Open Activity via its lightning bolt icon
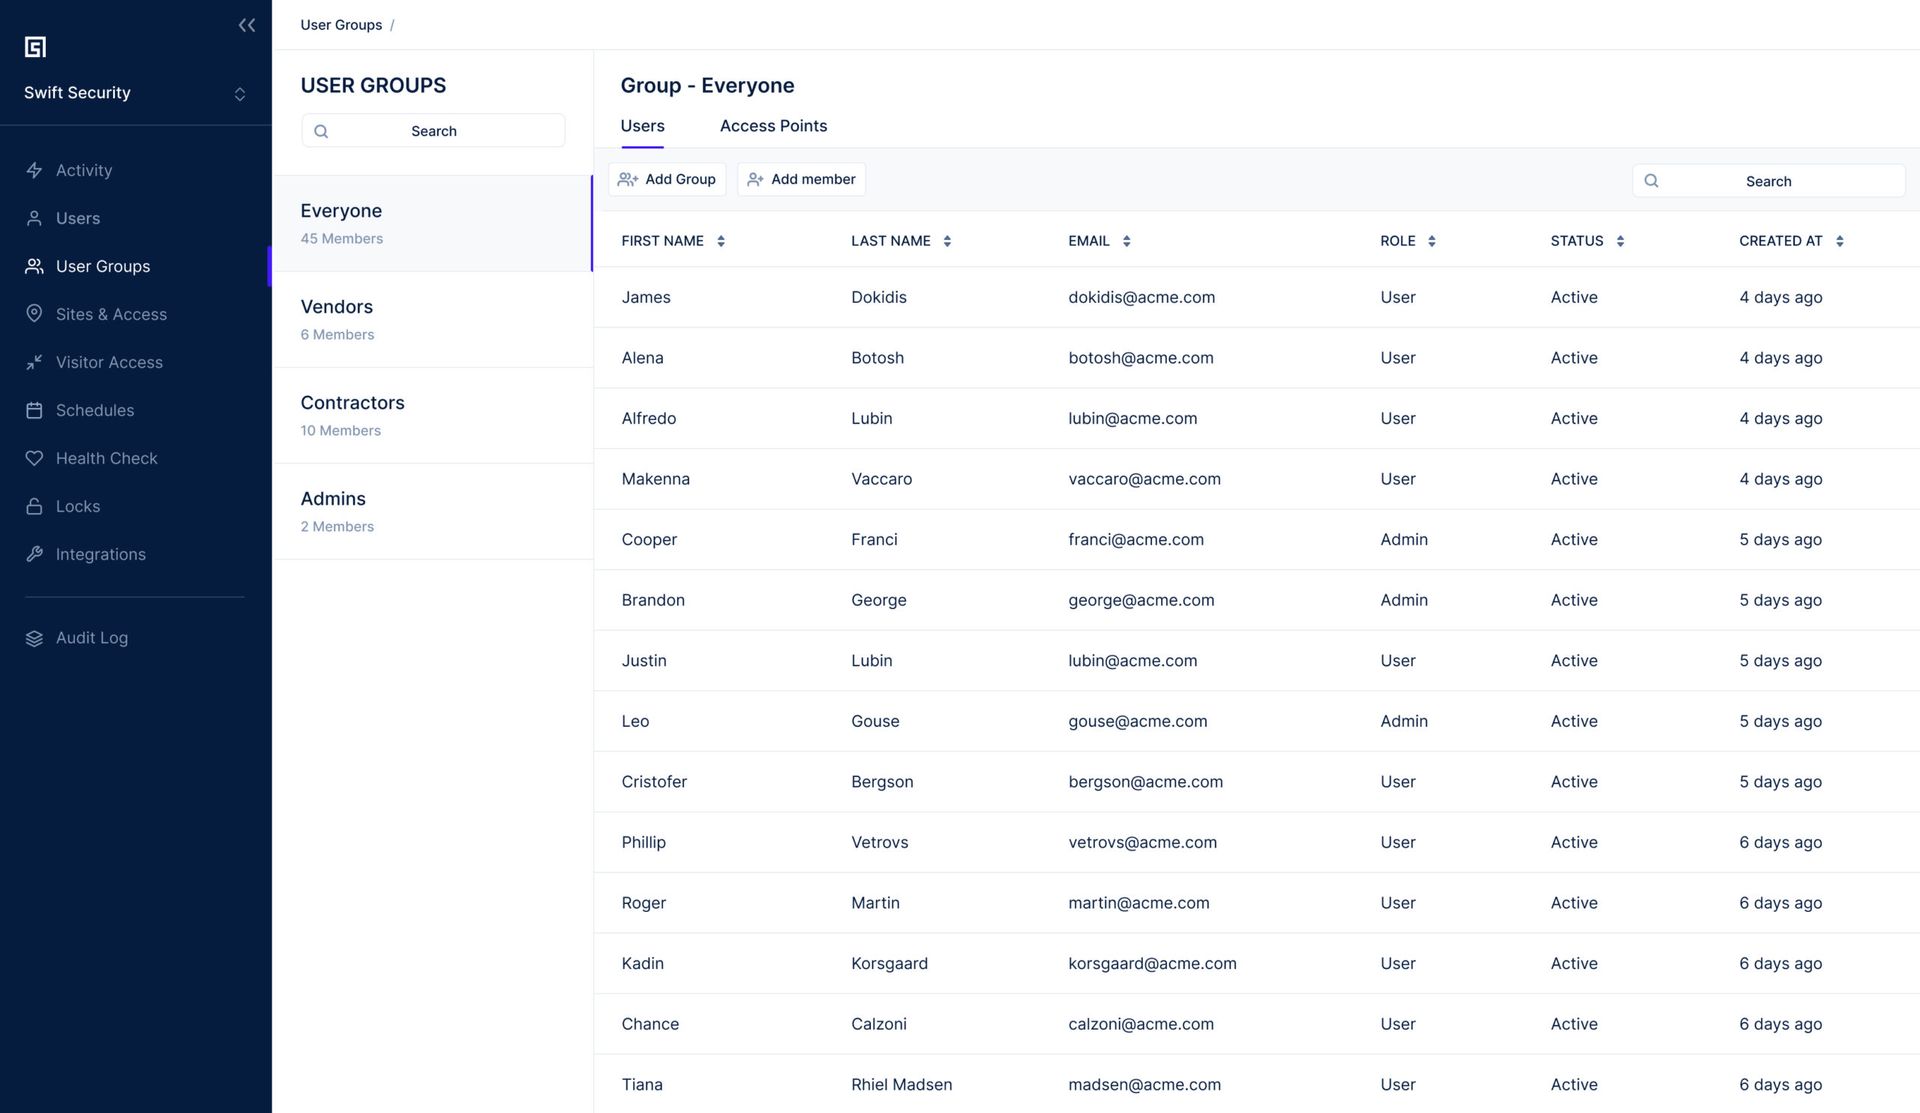1920x1113 pixels. click(34, 170)
